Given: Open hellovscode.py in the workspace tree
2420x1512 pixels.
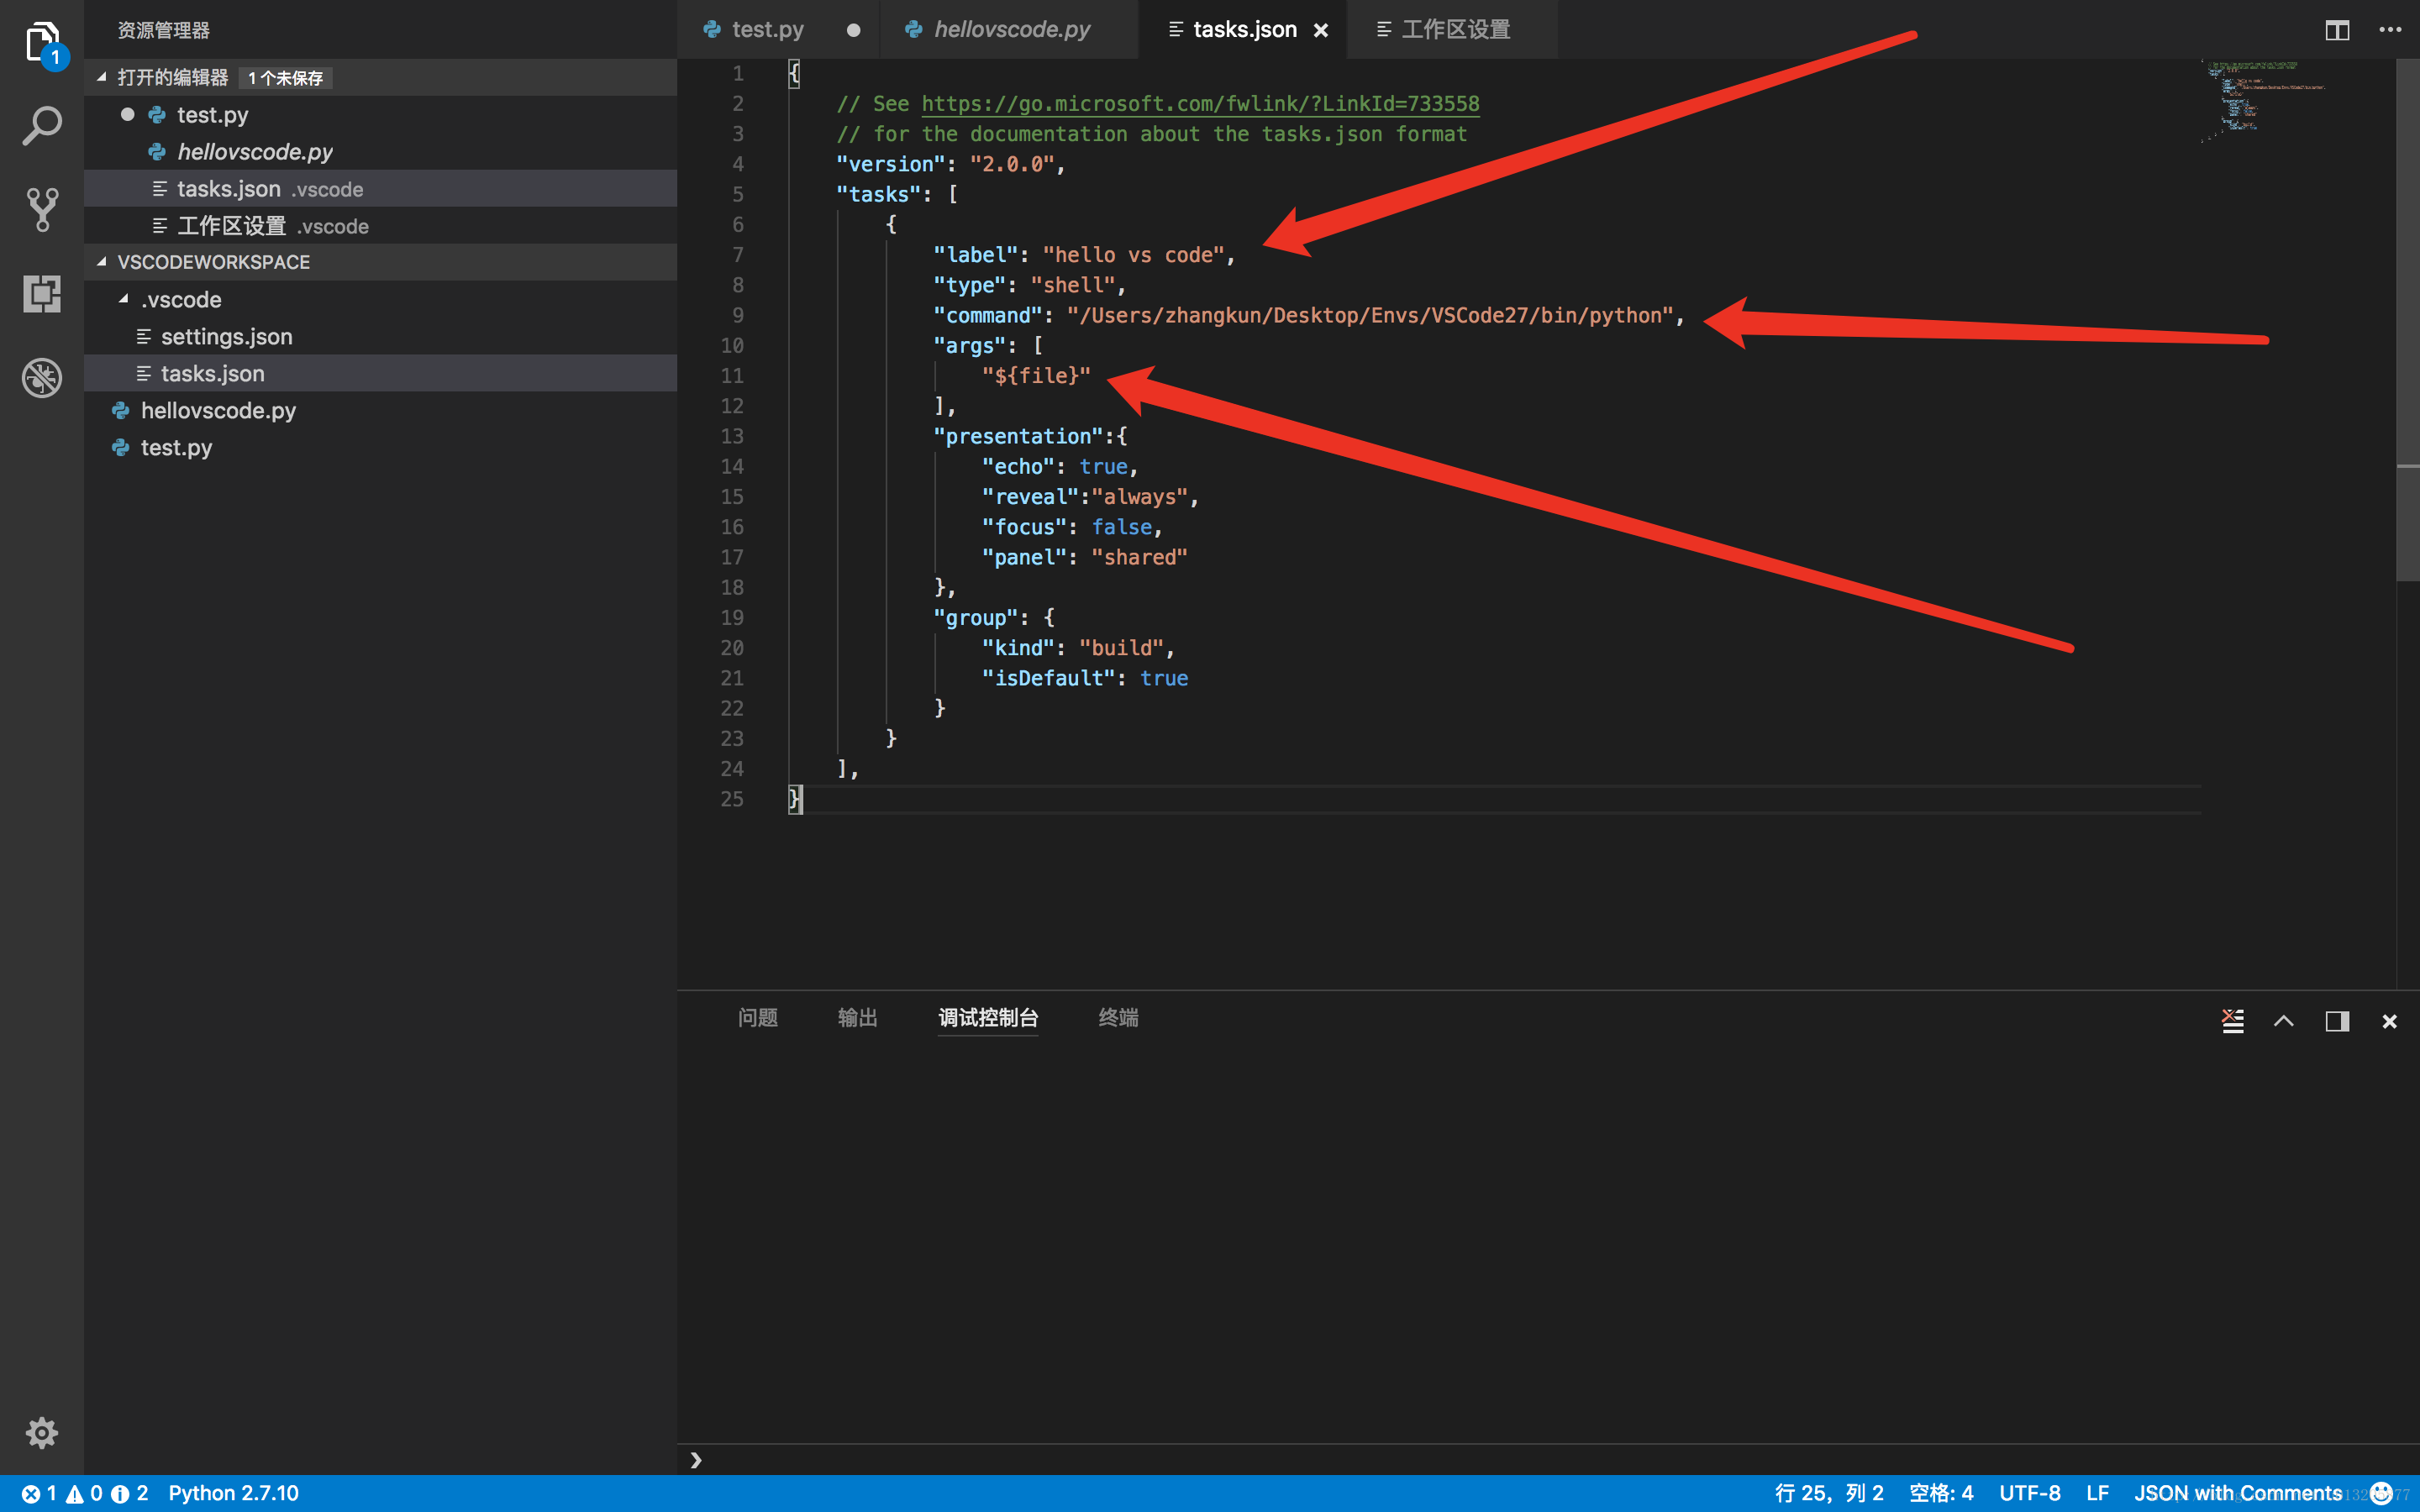Looking at the screenshot, I should point(380,411).
